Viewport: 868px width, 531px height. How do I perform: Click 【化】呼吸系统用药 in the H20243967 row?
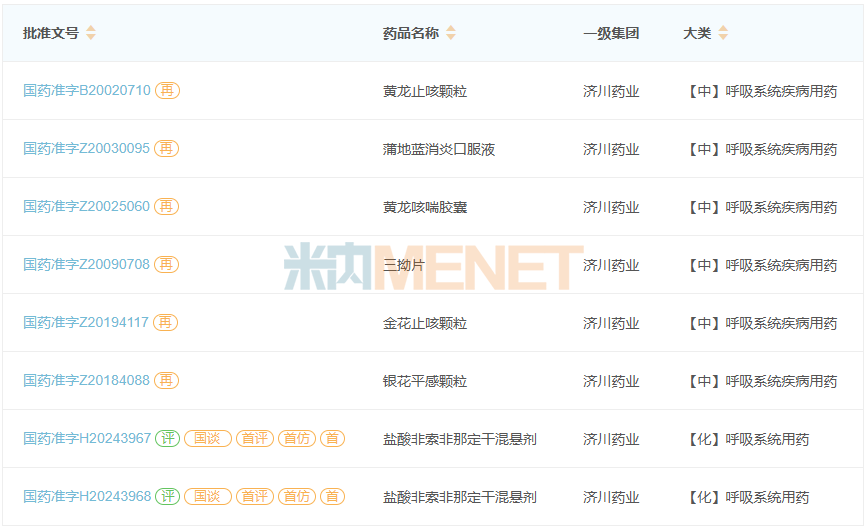(x=747, y=440)
